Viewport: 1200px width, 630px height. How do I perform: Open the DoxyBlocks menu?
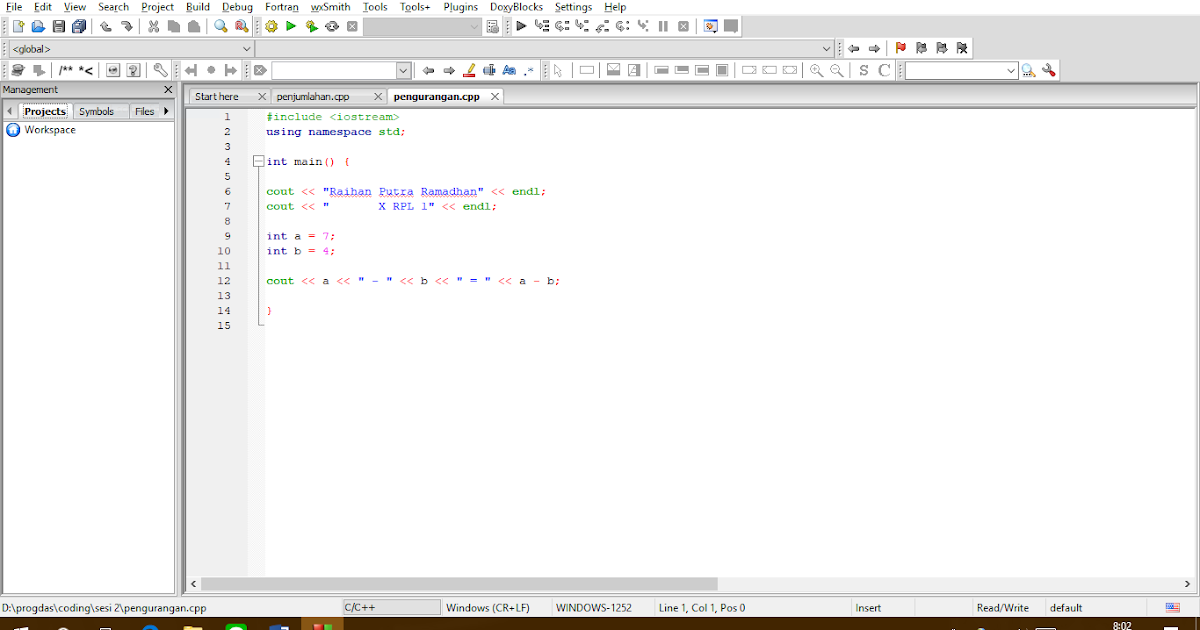click(516, 7)
